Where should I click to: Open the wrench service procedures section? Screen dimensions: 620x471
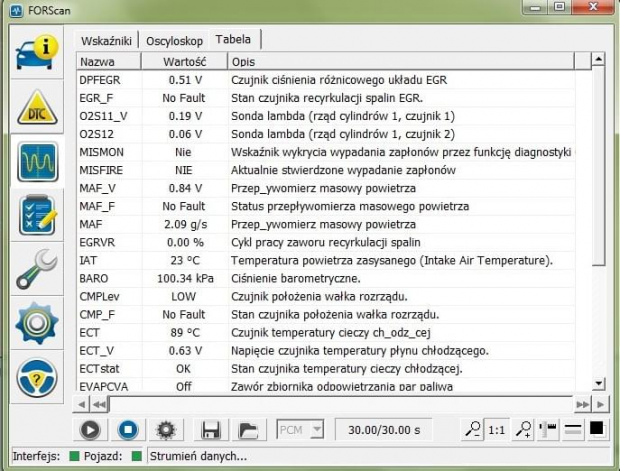(37, 269)
